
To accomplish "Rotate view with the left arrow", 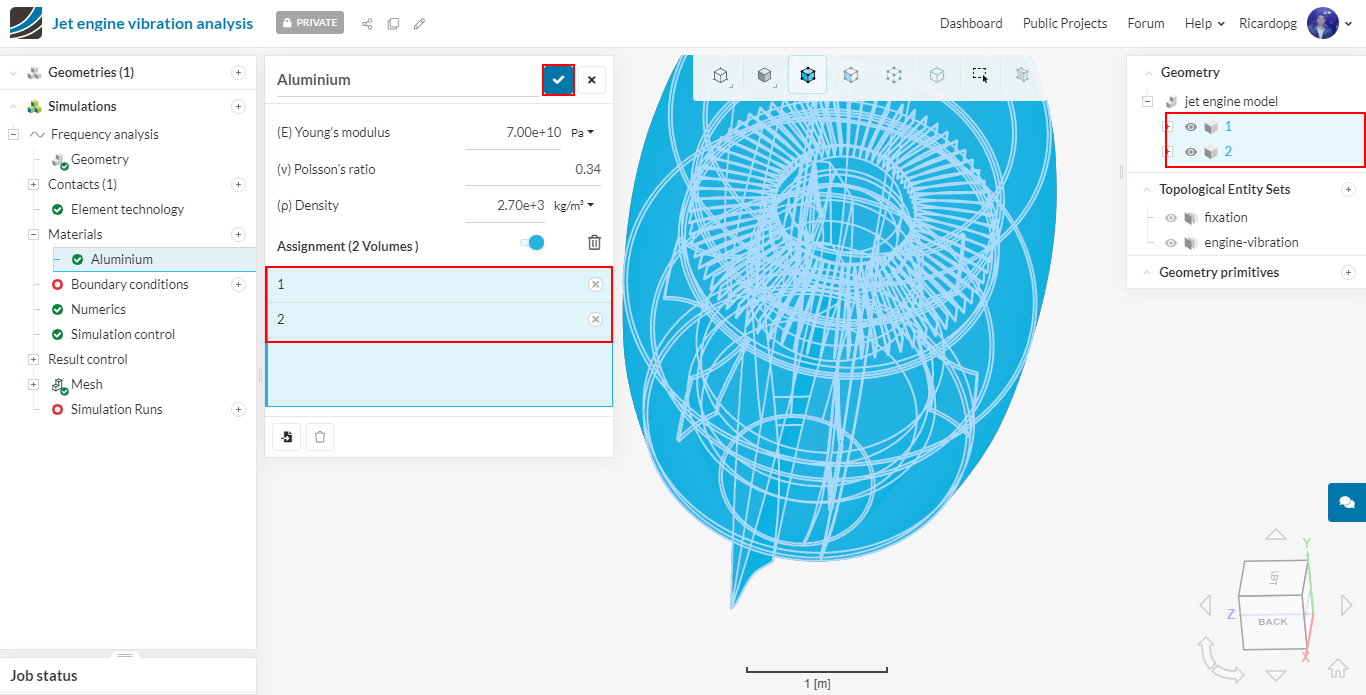I will [1205, 605].
